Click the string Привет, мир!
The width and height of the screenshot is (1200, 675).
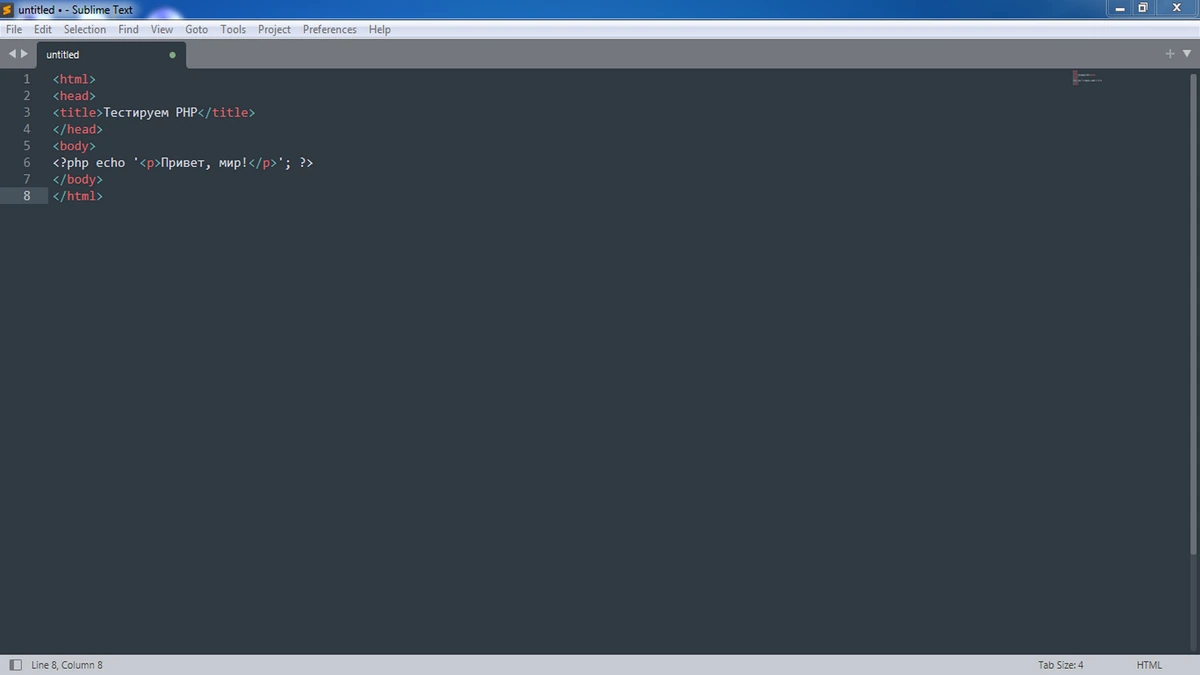[204, 163]
